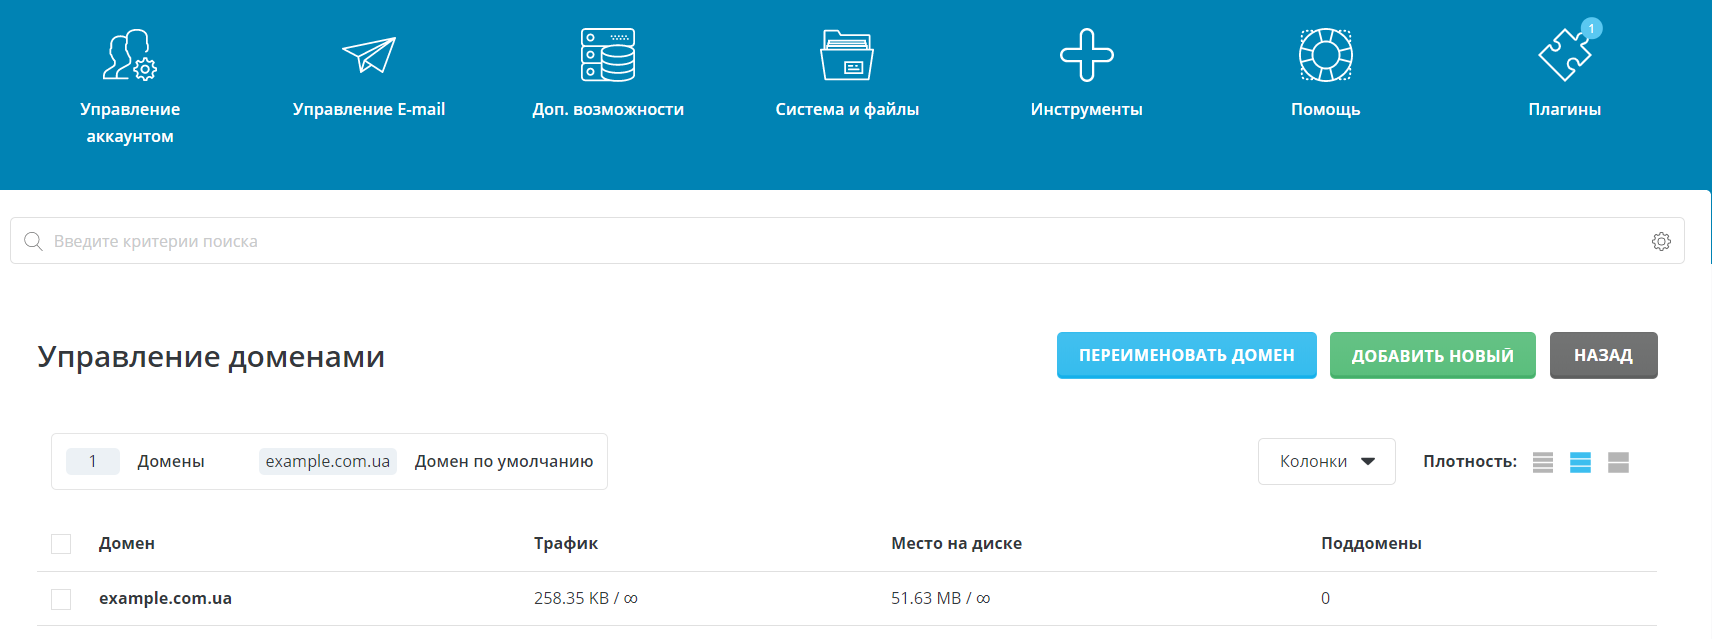Screen dimensions: 1712x639
Task: Click the E-mail paper plane icon
Action: [369, 55]
